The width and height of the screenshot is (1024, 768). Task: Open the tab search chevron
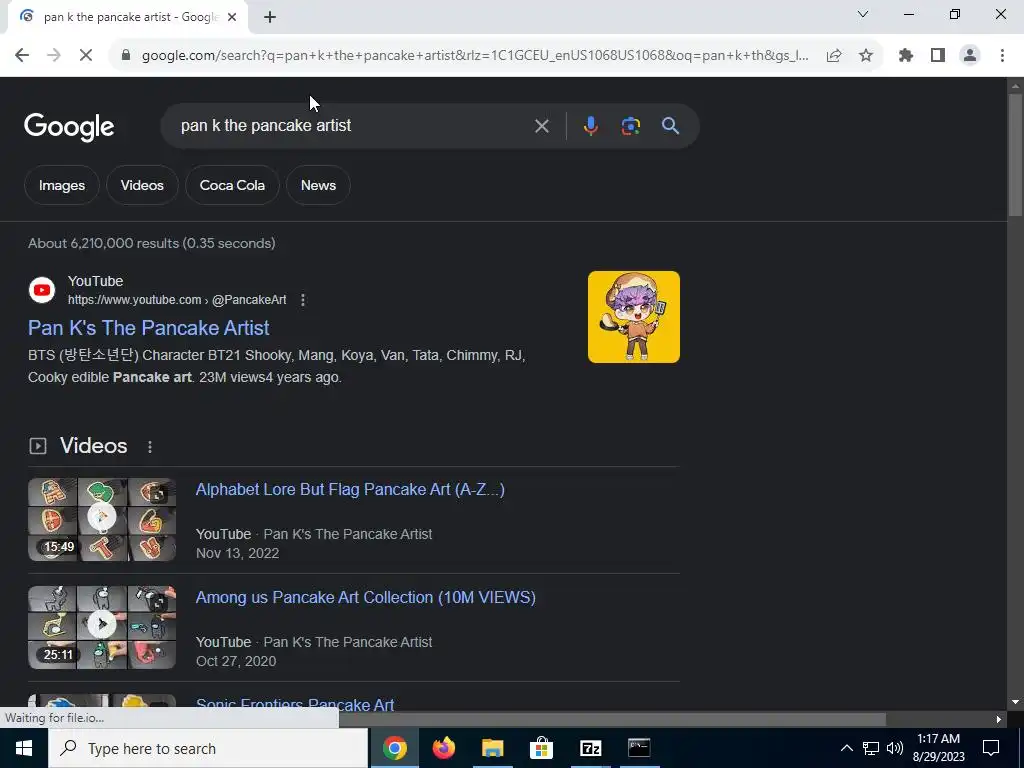(863, 14)
